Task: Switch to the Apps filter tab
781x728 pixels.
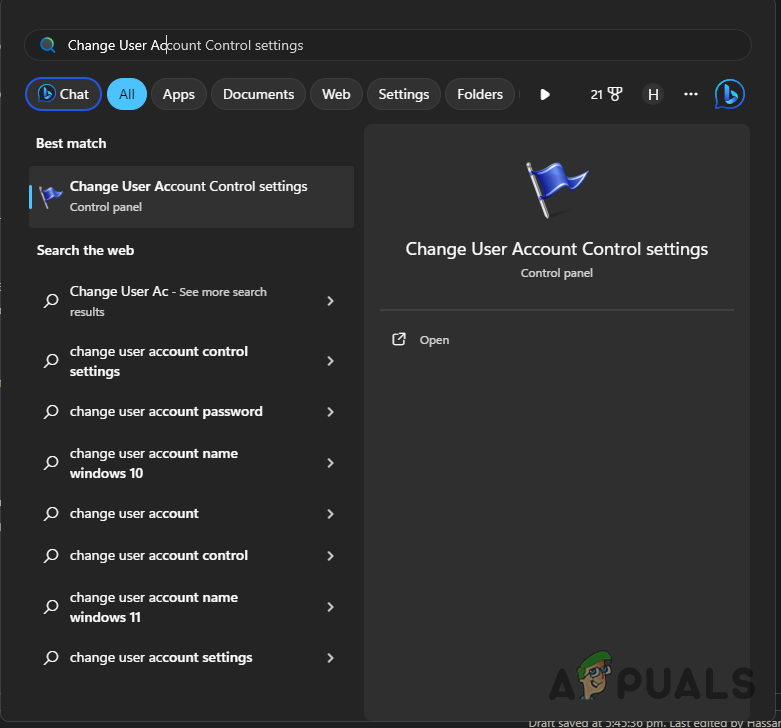Action: (179, 94)
